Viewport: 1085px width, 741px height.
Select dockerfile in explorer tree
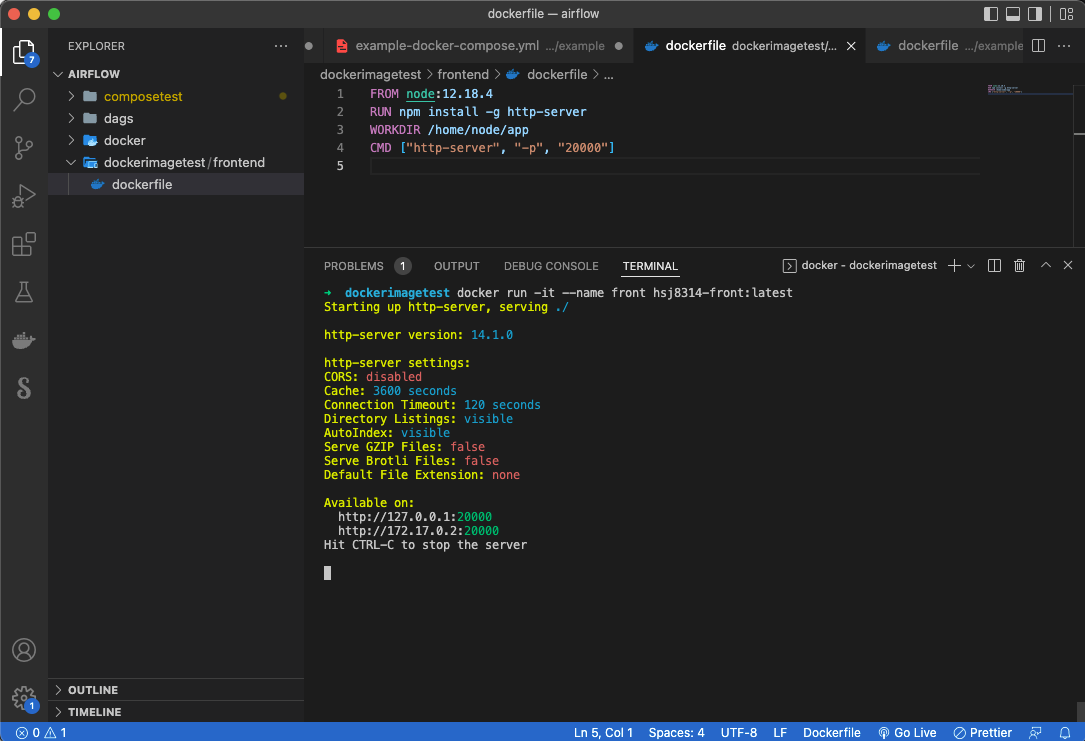176,185
